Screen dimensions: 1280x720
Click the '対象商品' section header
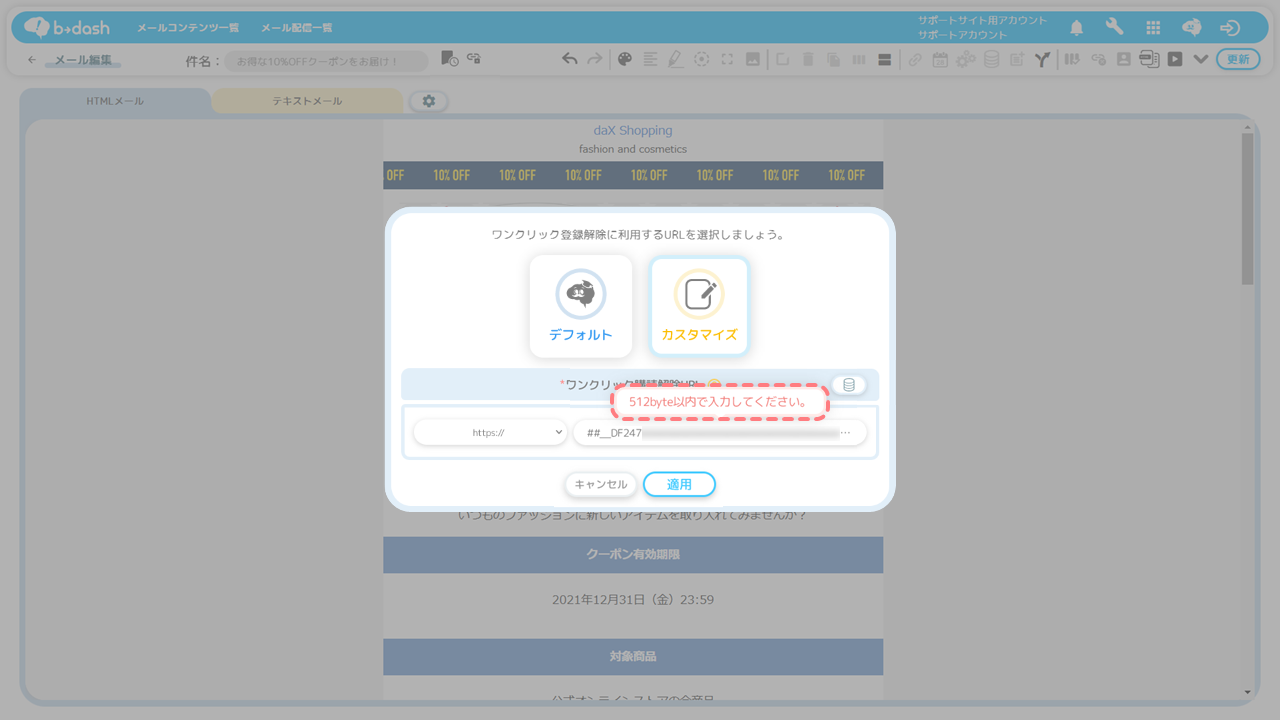[633, 657]
